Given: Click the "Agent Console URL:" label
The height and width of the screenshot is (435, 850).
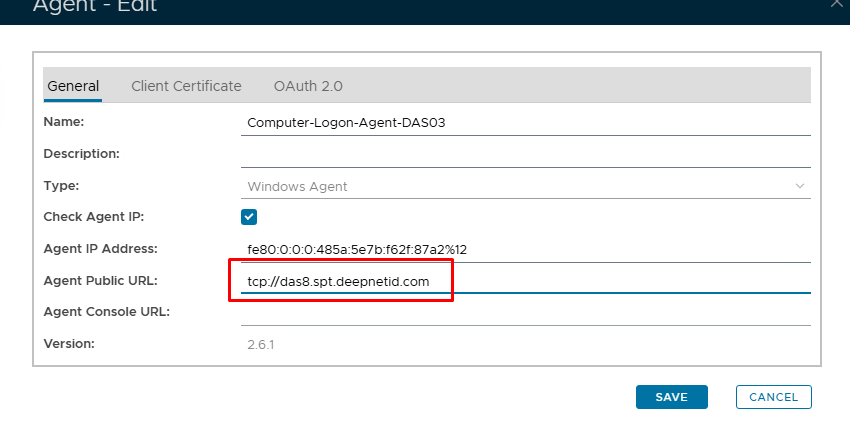Looking at the screenshot, I should coord(107,311).
